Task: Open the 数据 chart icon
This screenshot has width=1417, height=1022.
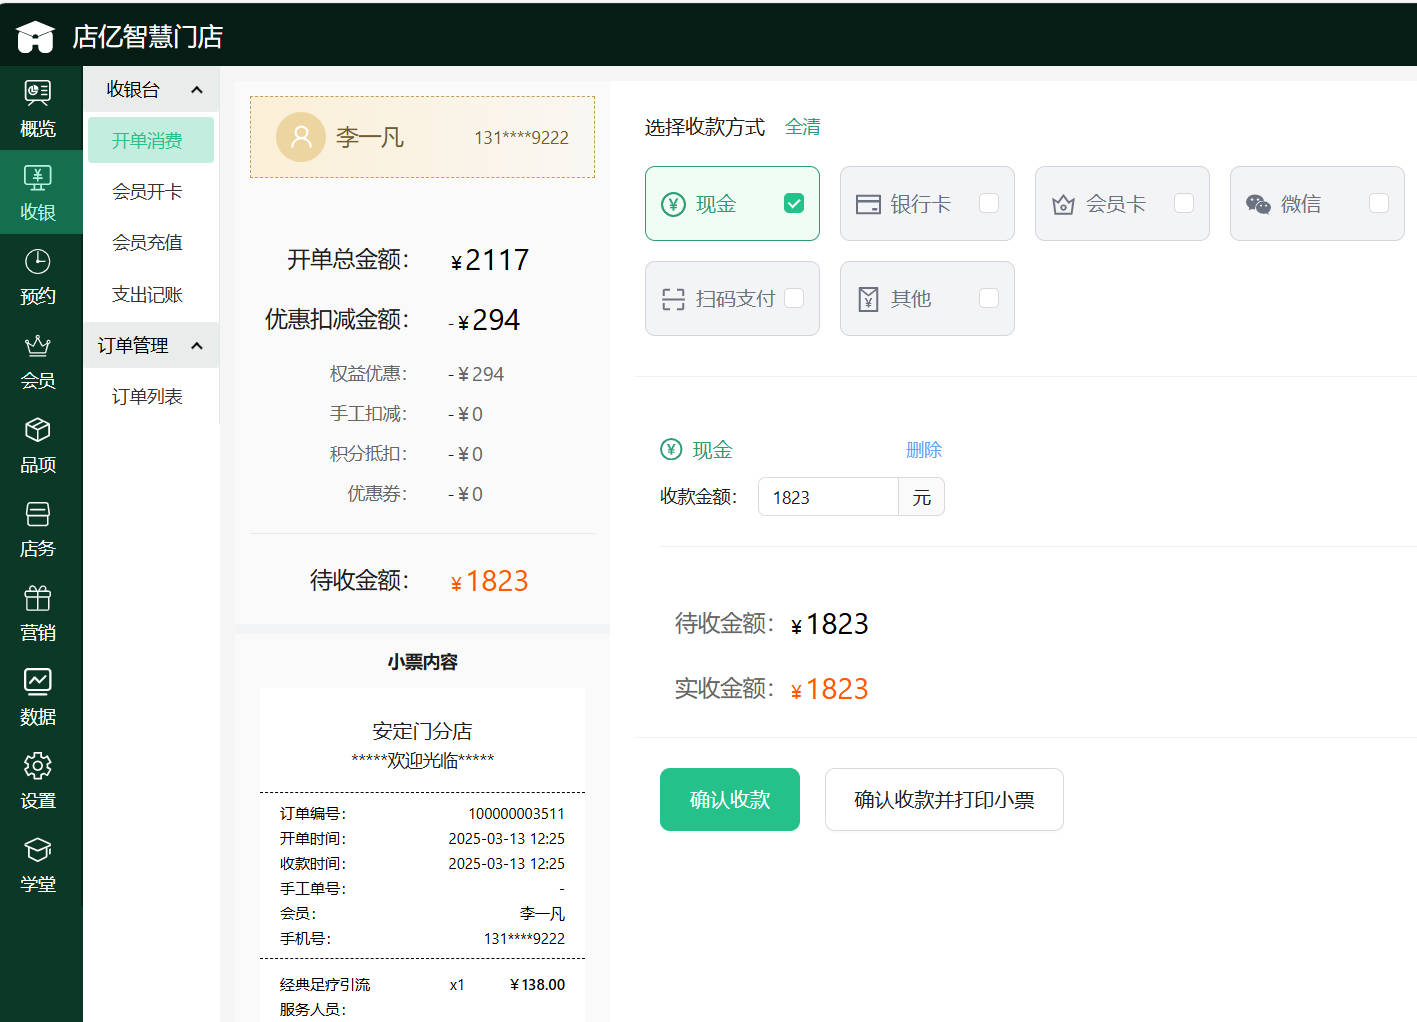Action: (38, 682)
